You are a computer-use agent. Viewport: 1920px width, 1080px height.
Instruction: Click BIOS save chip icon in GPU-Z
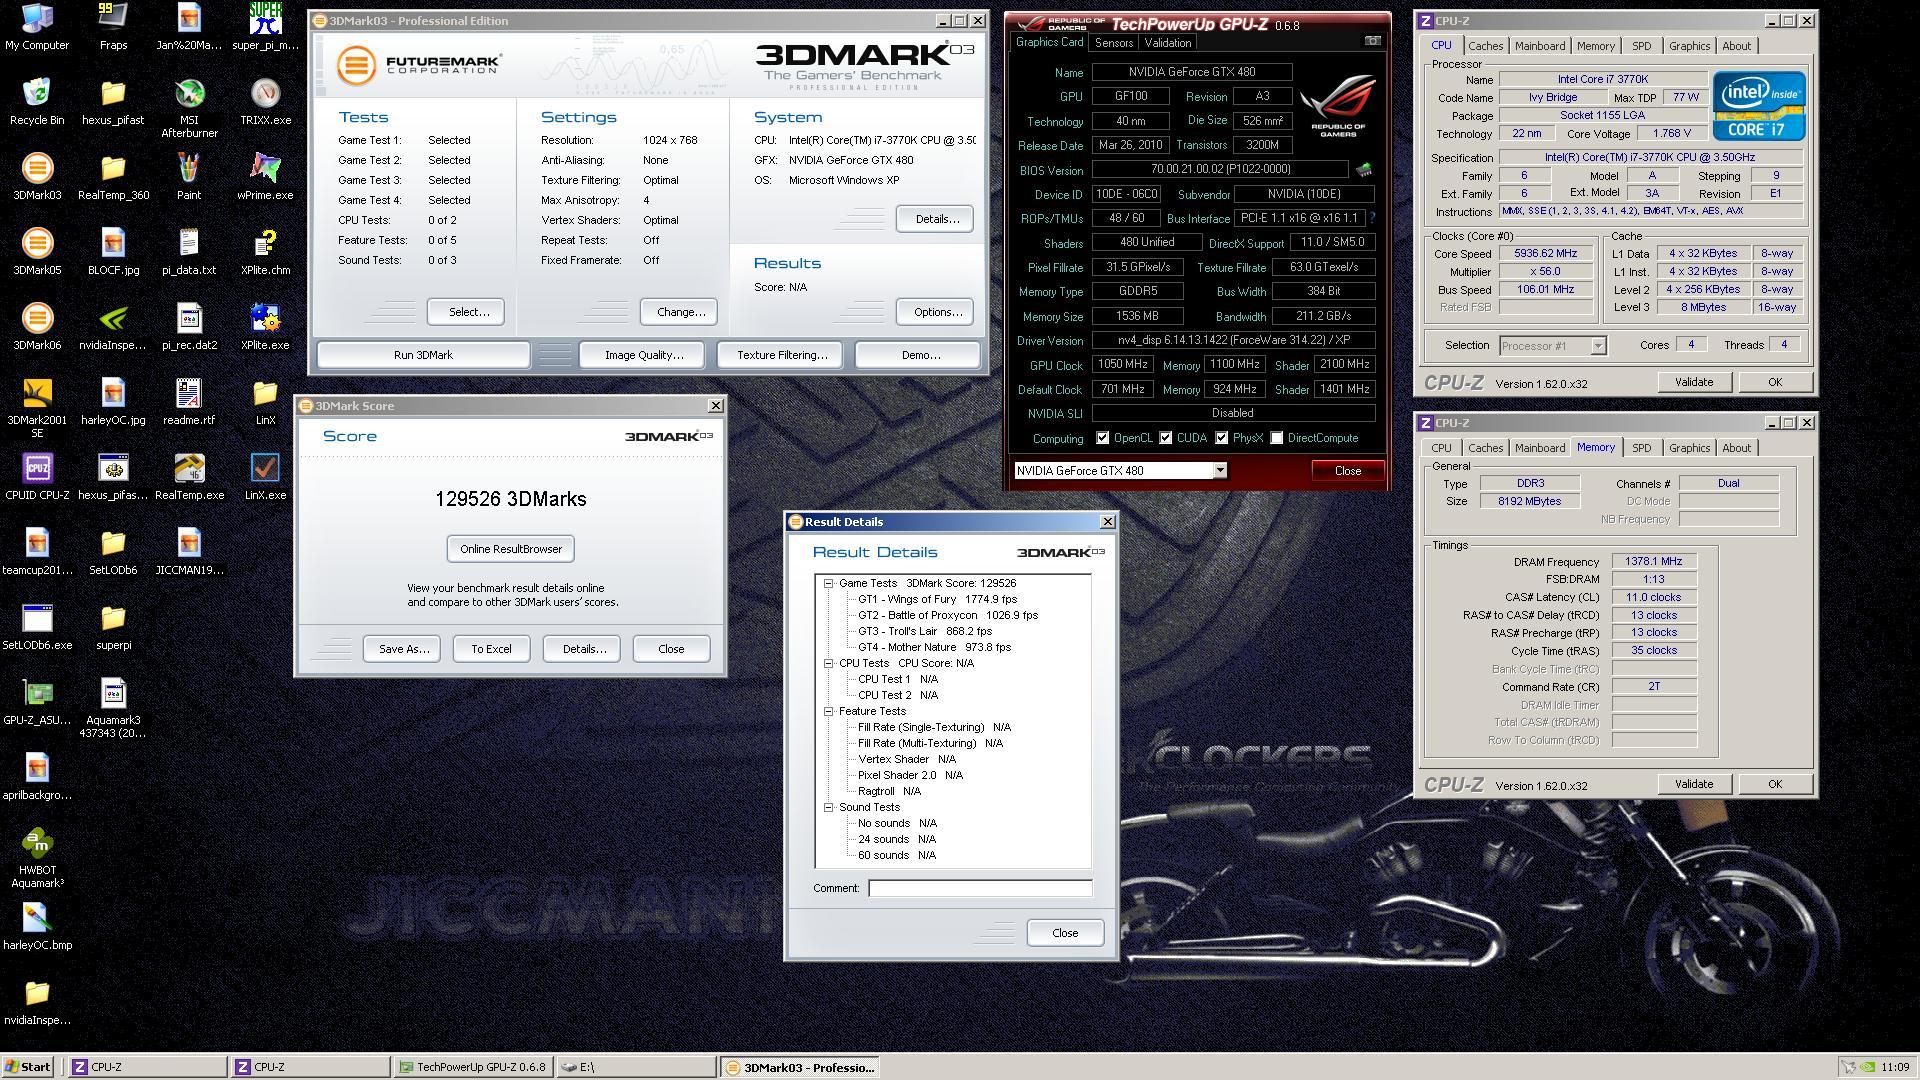1363,170
